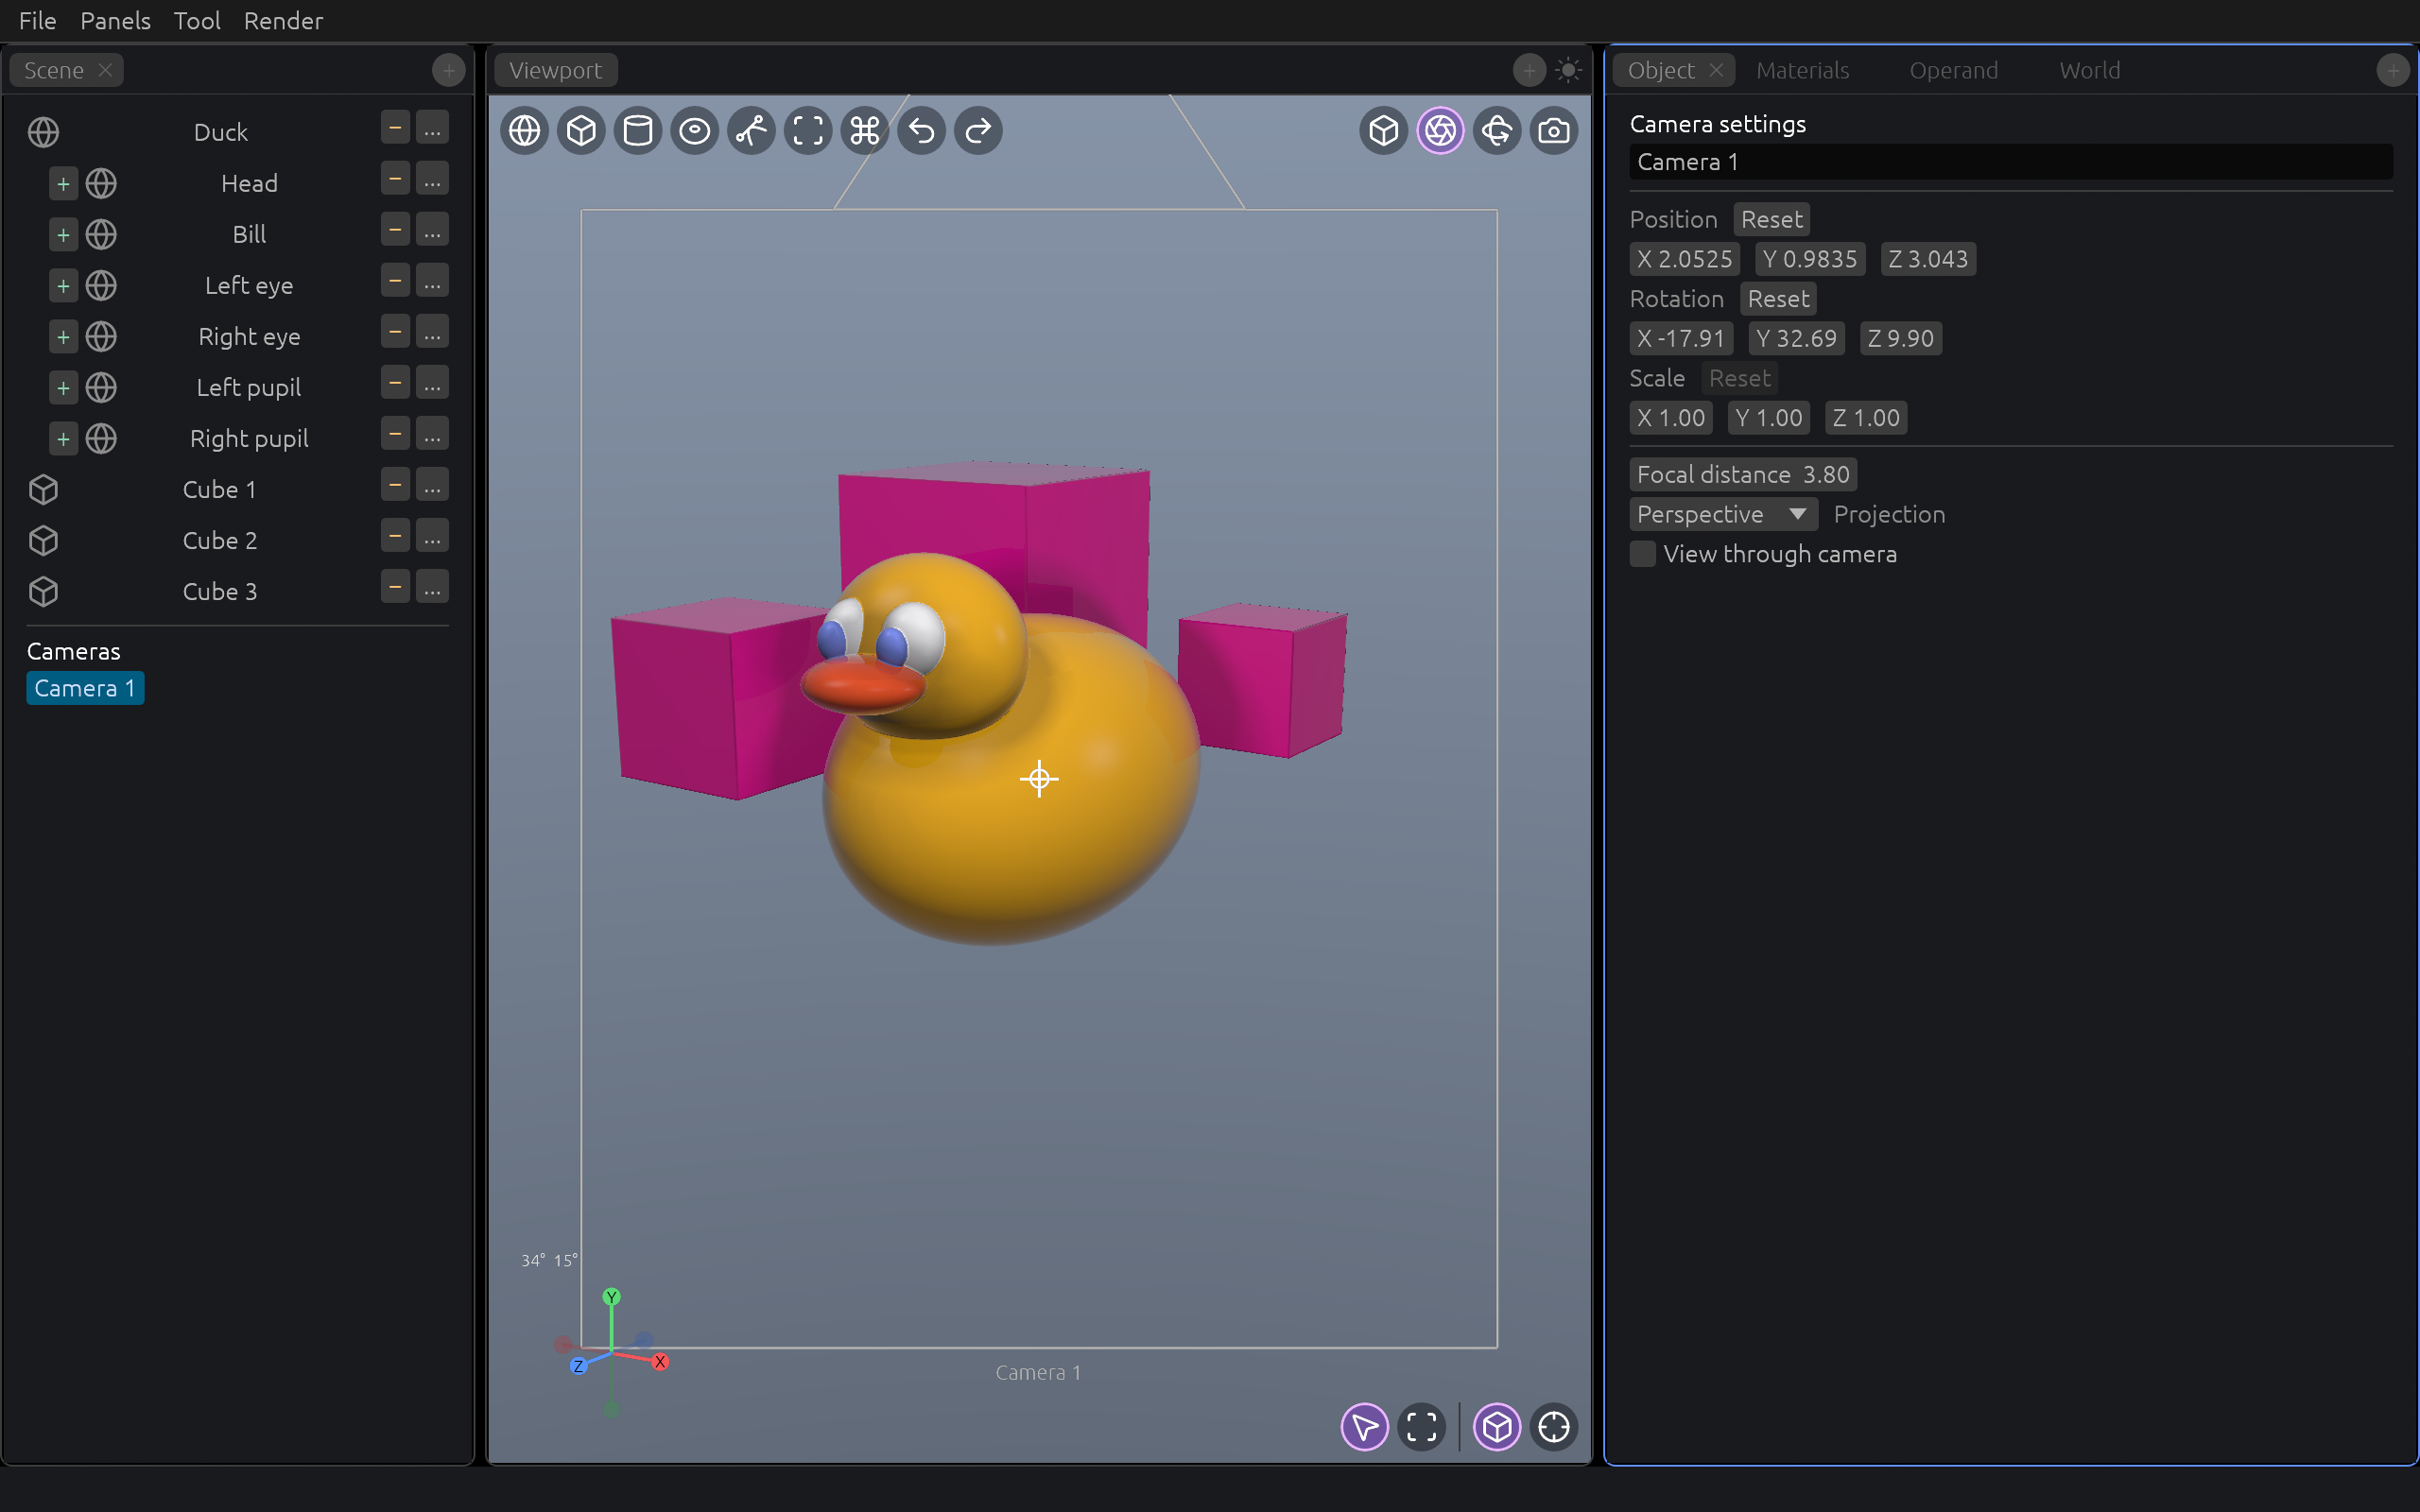Viewport: 2420px width, 1512px height.
Task: Add a cube primitive from viewport toolbar
Action: [581, 131]
